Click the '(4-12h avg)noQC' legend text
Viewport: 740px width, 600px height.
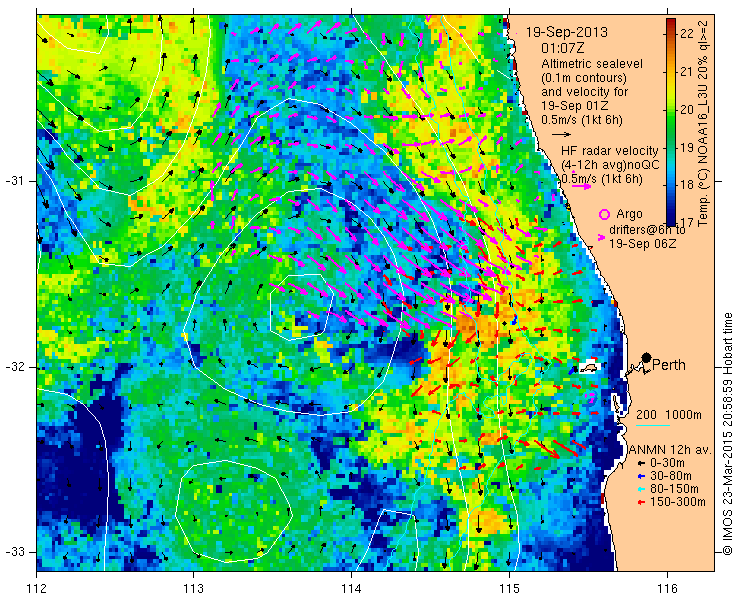pos(610,165)
